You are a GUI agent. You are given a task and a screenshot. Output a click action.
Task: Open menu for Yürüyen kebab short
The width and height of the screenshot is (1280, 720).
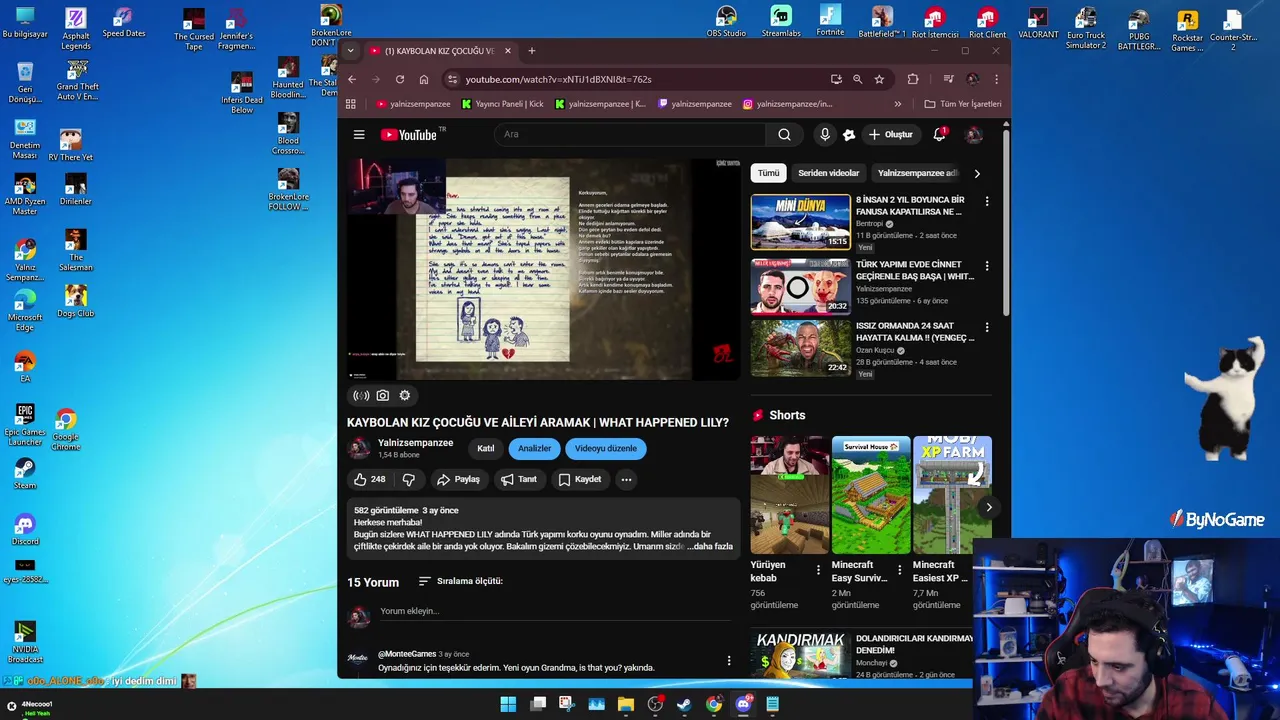coord(818,570)
